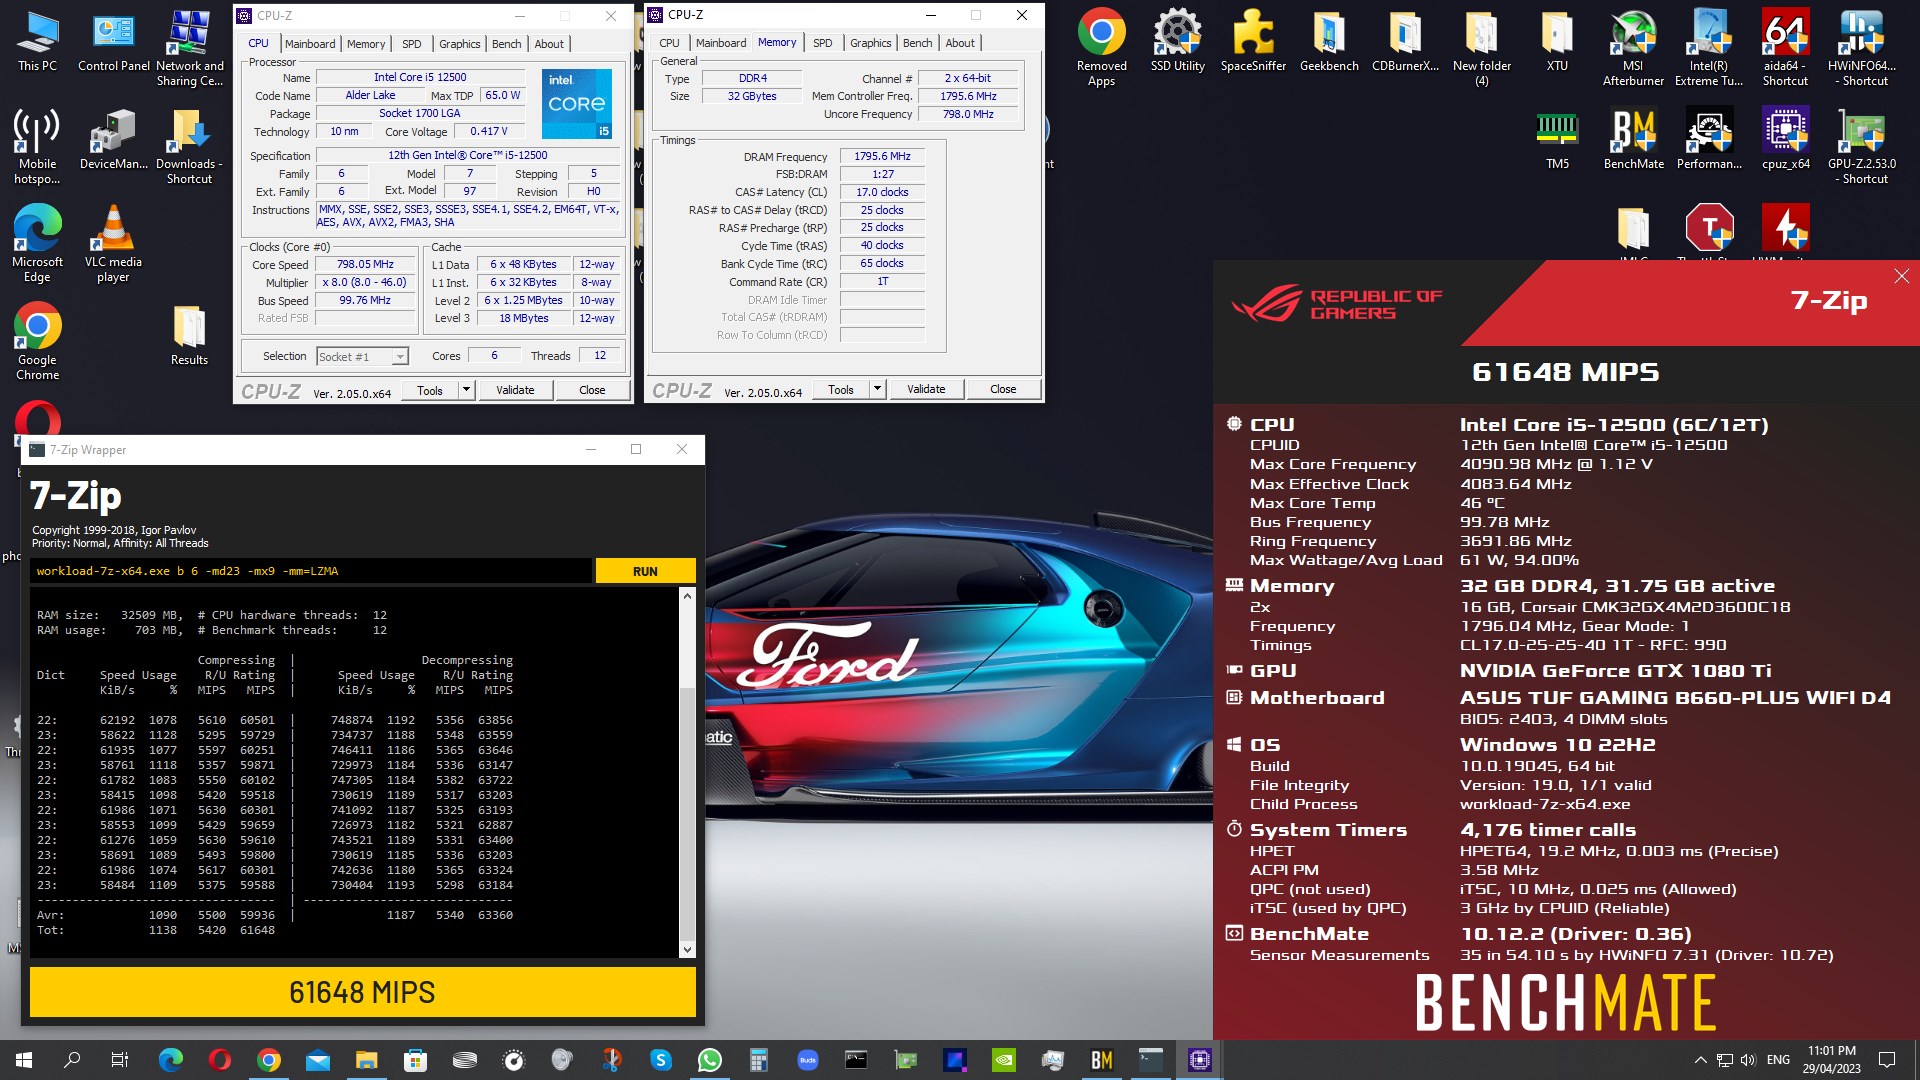Launch the GPU-Z shortcut icon

[1861, 147]
